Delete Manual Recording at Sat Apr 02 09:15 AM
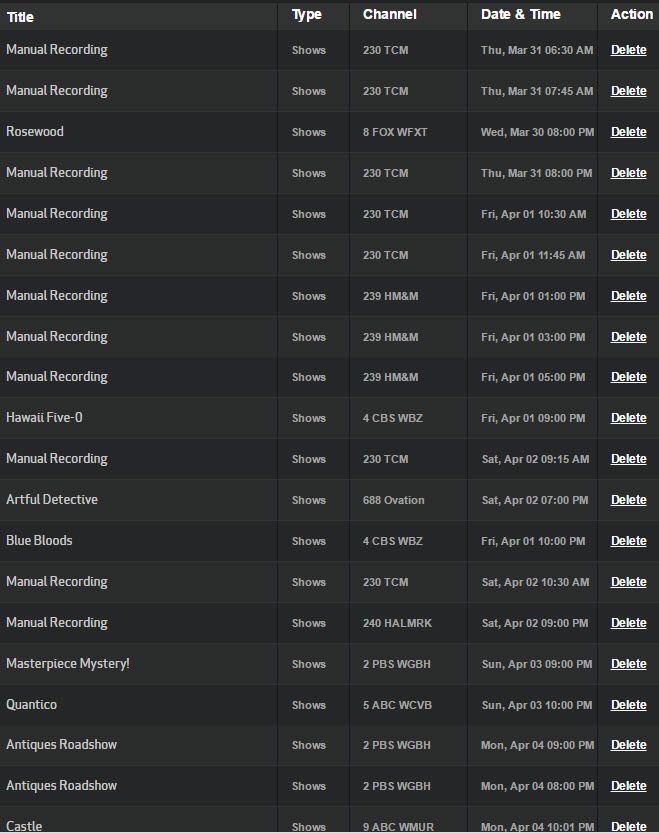This screenshot has width=659, height=833. [x=628, y=459]
